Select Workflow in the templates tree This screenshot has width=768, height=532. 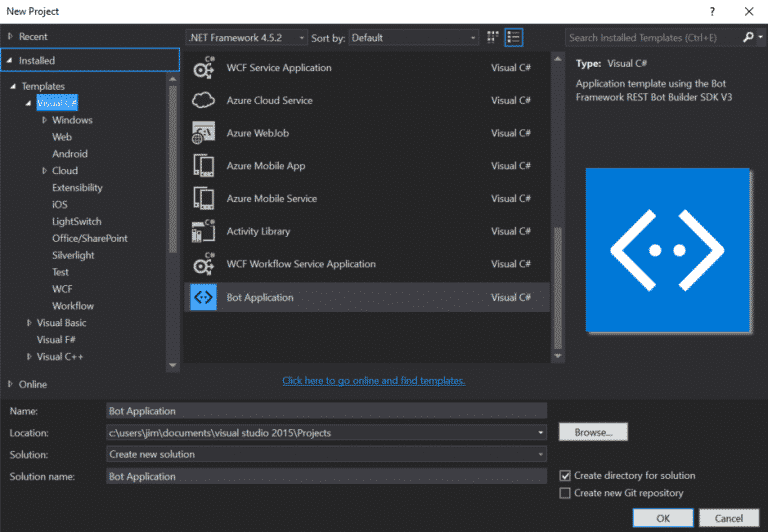[72, 306]
